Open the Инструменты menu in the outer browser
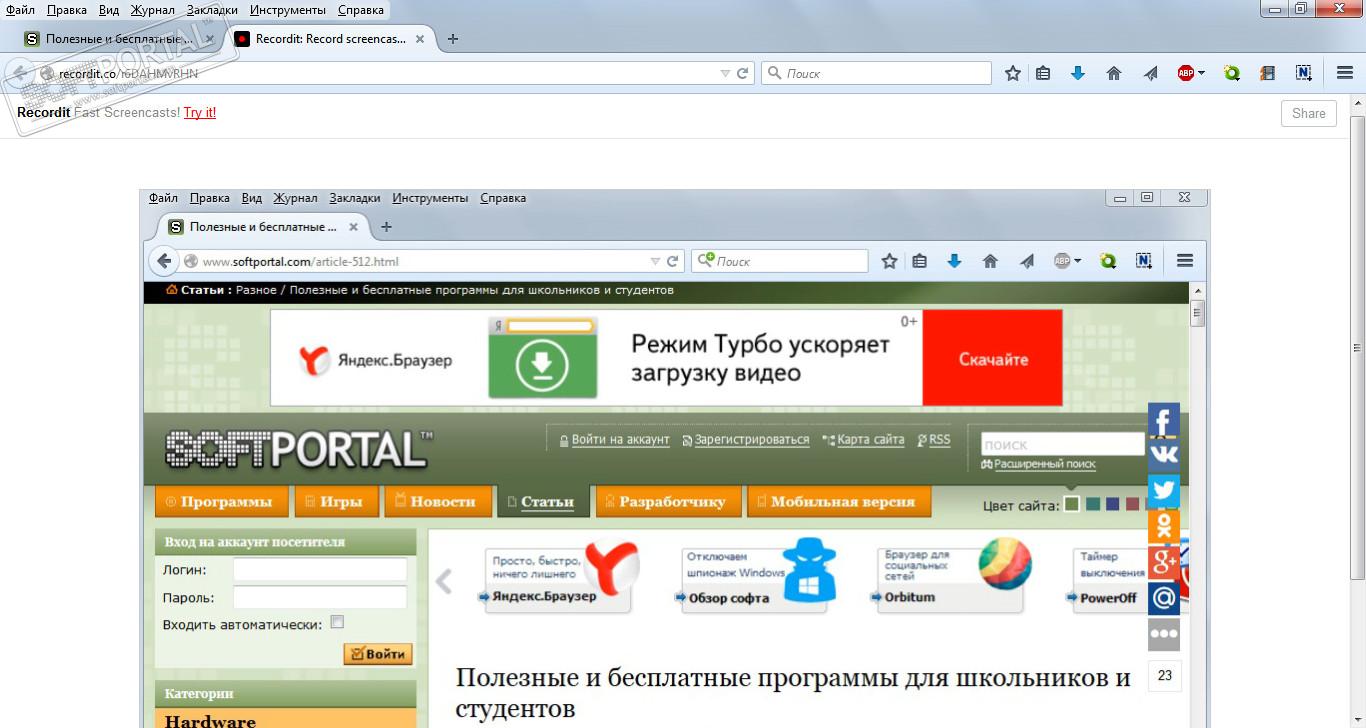Viewport: 1366px width, 728px height. pyautogui.click(x=288, y=10)
